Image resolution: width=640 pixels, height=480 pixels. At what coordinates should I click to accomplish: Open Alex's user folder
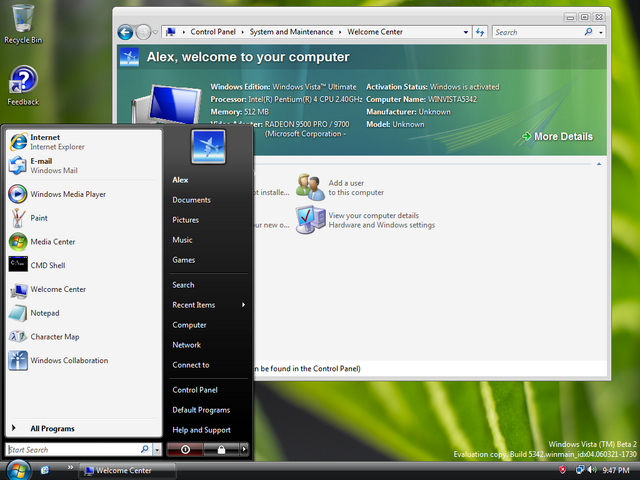click(180, 180)
